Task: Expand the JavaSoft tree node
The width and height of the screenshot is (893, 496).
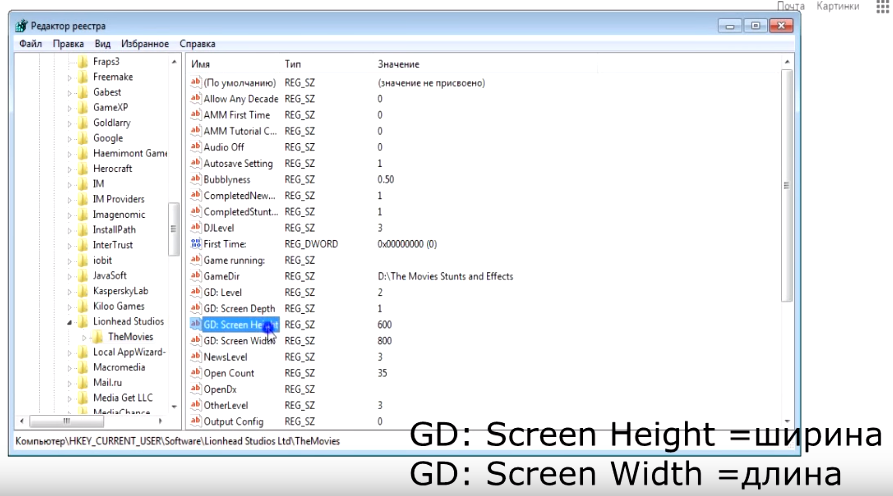Action: (69, 276)
